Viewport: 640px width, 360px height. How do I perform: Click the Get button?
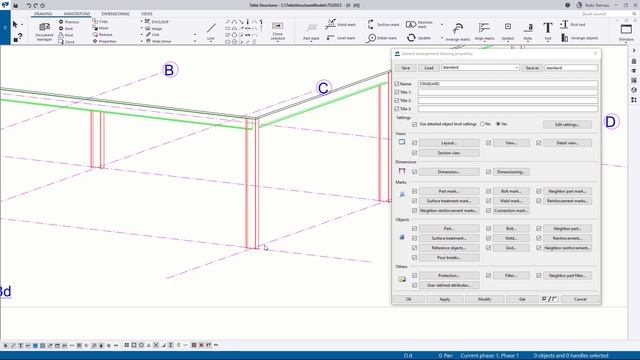pos(522,299)
